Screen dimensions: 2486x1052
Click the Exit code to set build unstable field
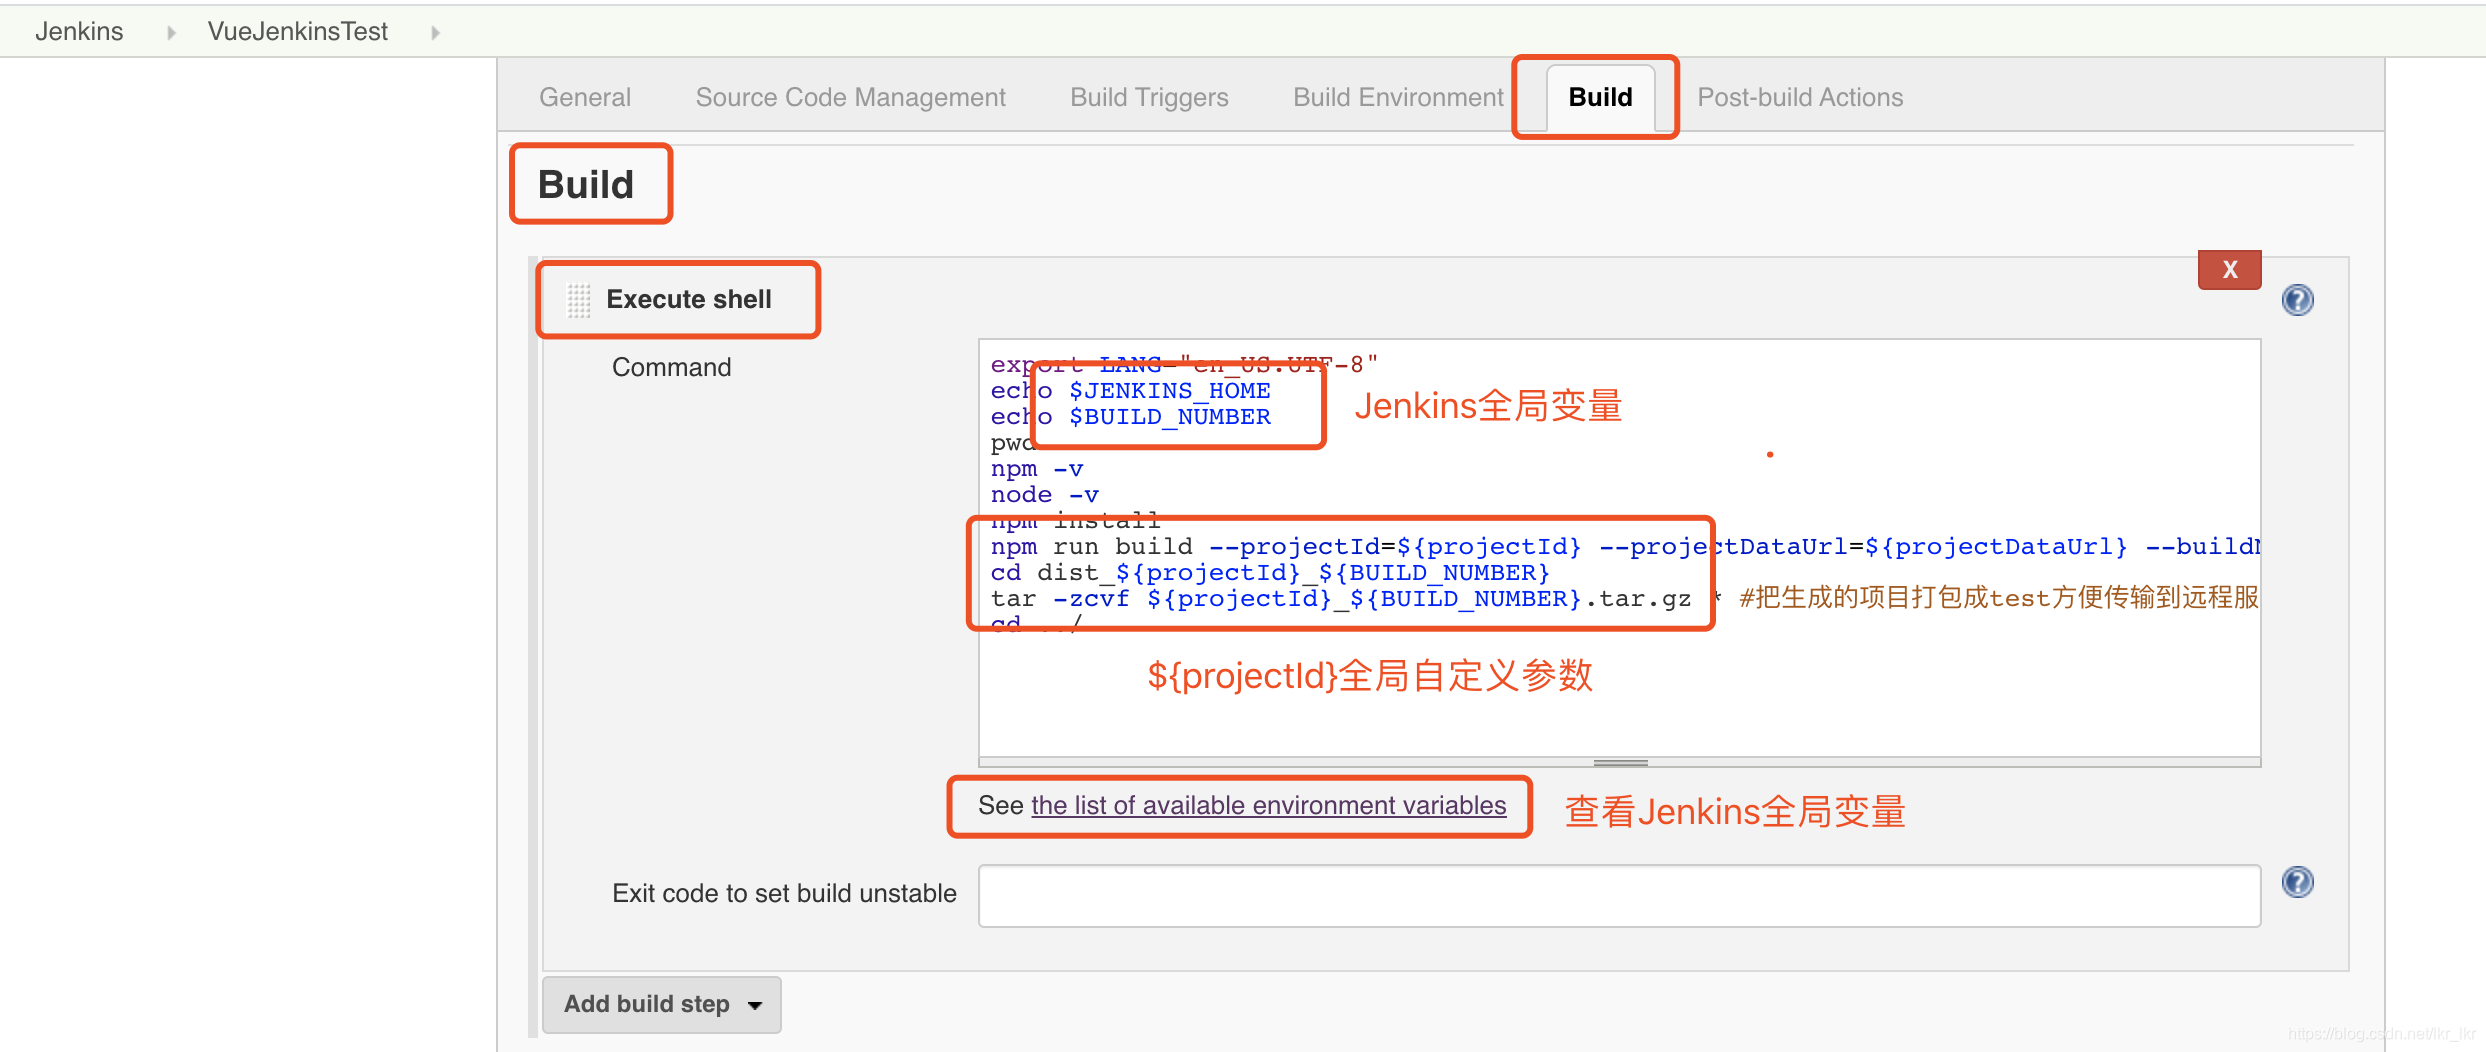tap(1619, 896)
